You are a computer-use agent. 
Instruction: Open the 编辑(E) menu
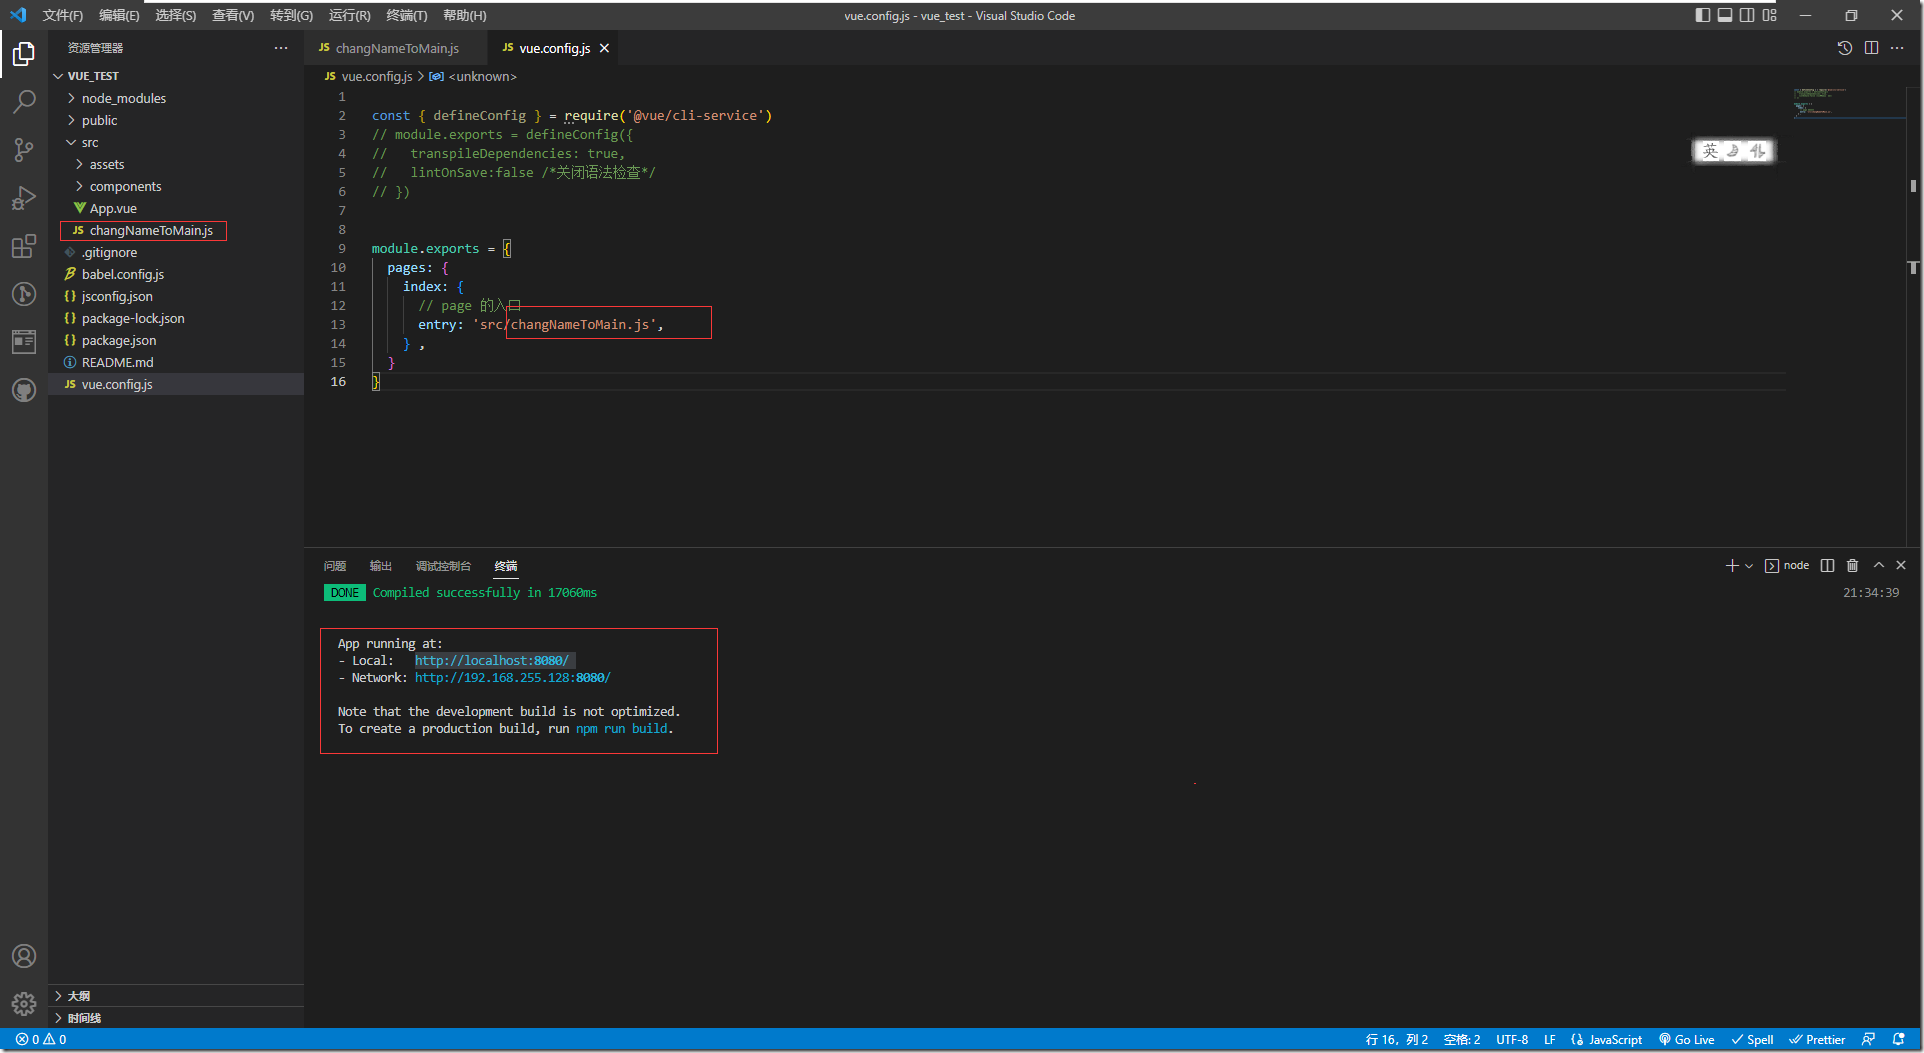coord(119,15)
